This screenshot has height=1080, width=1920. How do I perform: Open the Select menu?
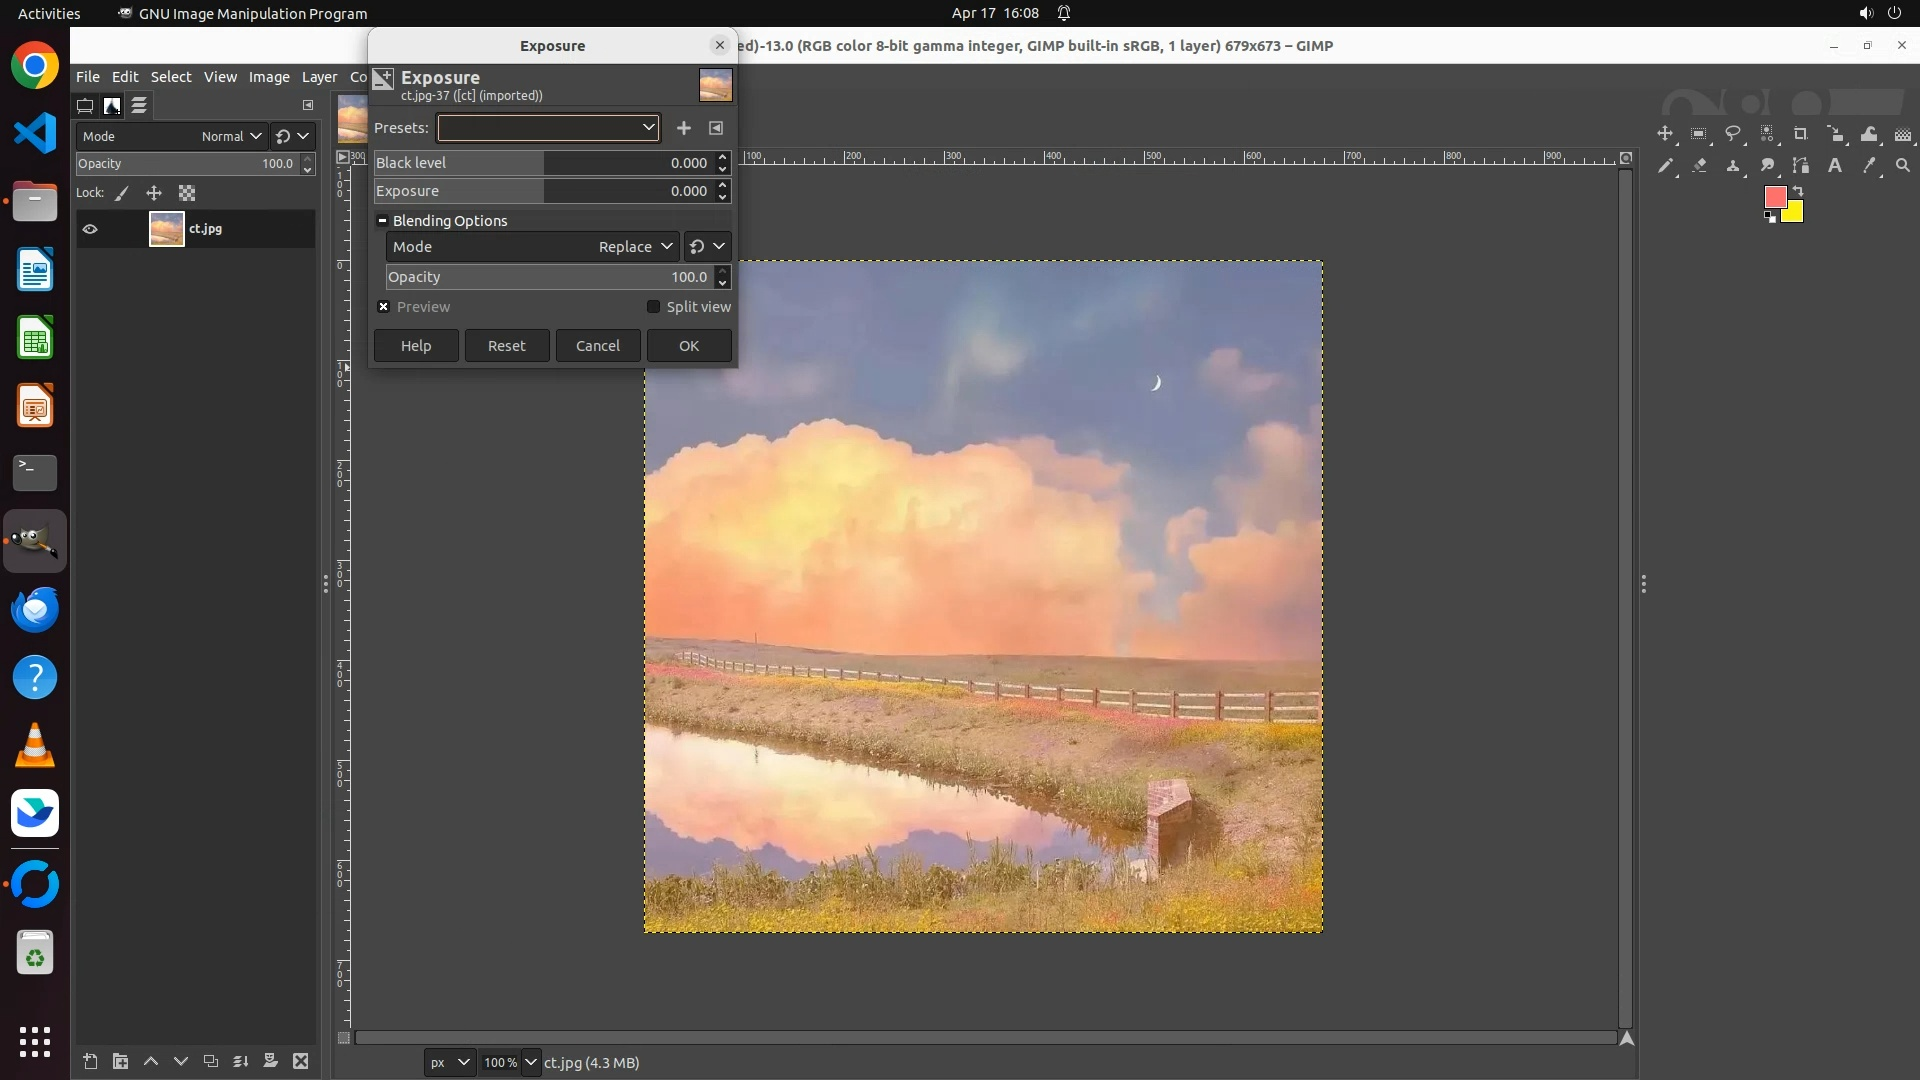[x=171, y=77]
